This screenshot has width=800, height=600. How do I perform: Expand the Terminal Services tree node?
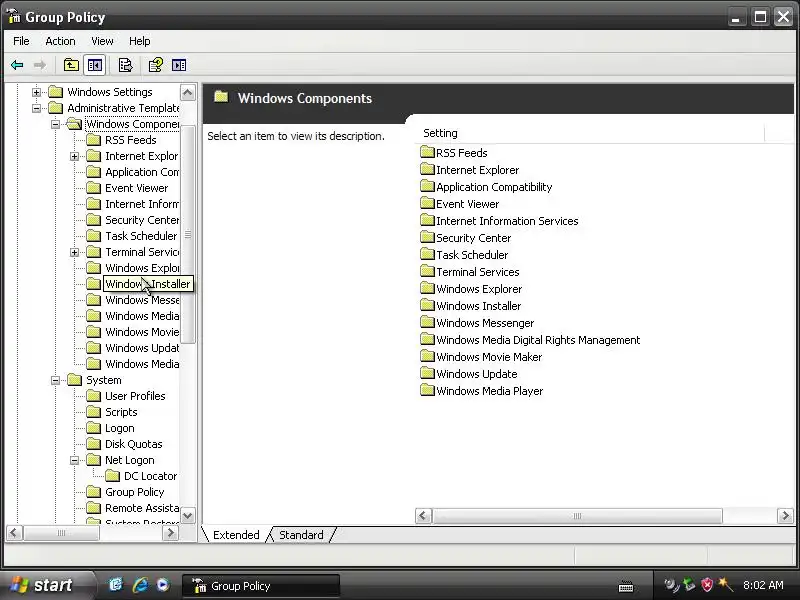coord(74,252)
